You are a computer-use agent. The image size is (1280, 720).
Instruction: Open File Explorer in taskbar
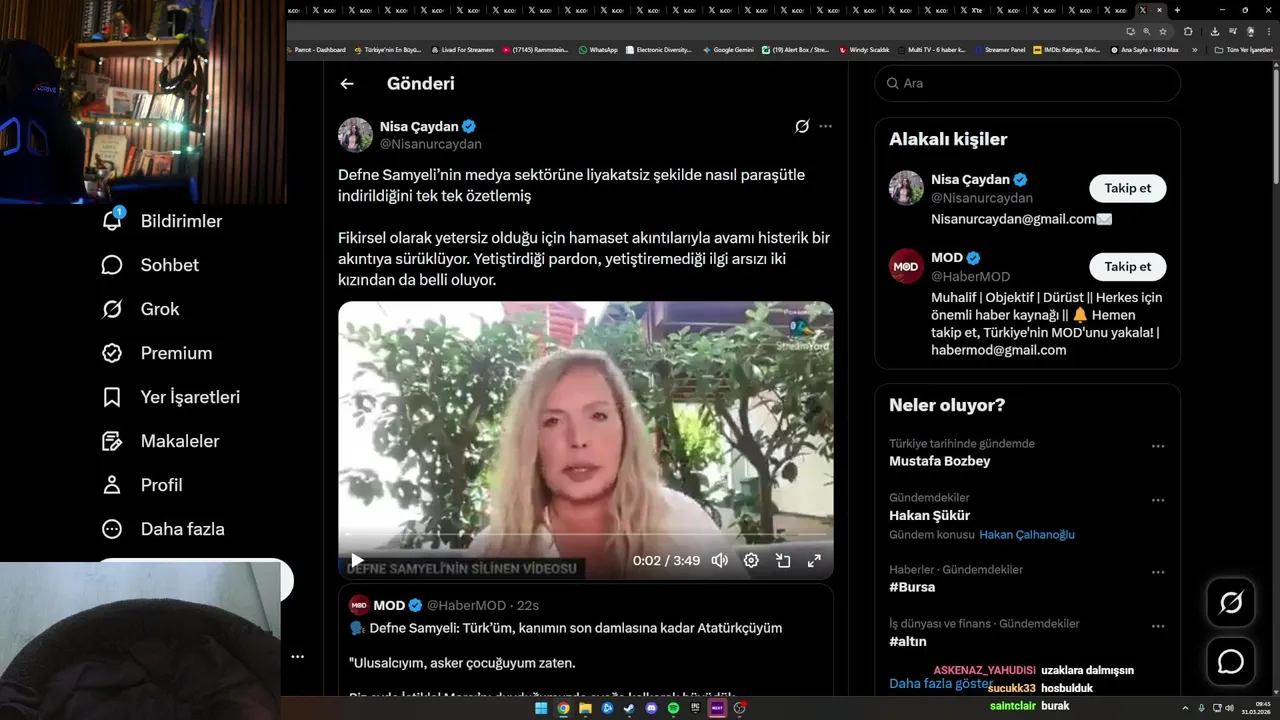585,708
